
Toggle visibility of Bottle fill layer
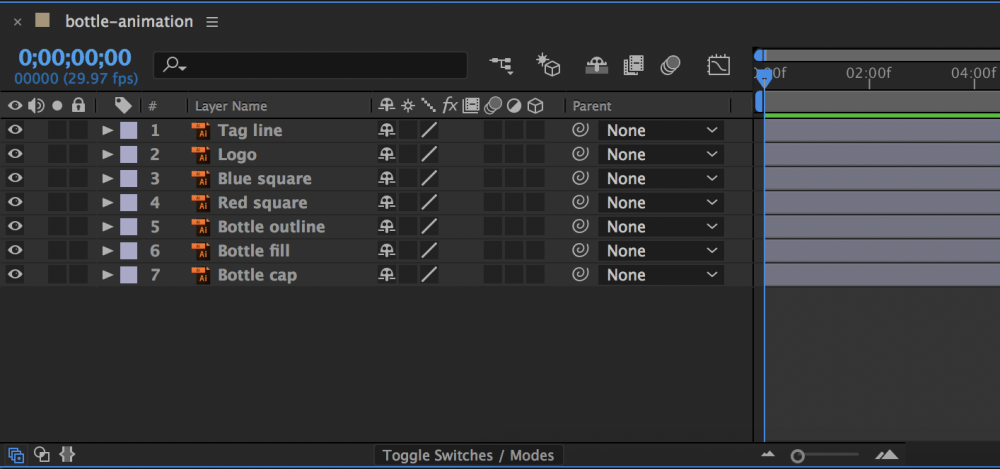pyautogui.click(x=15, y=251)
